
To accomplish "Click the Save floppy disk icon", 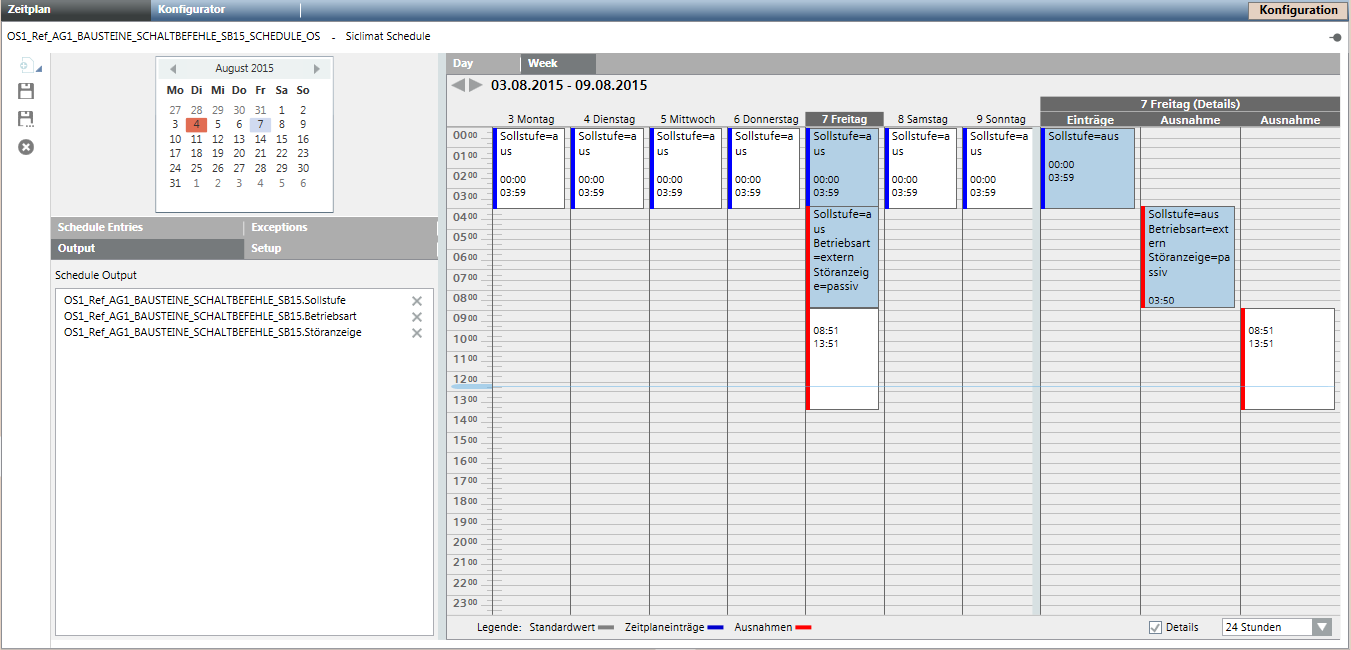I will pyautogui.click(x=26, y=92).
